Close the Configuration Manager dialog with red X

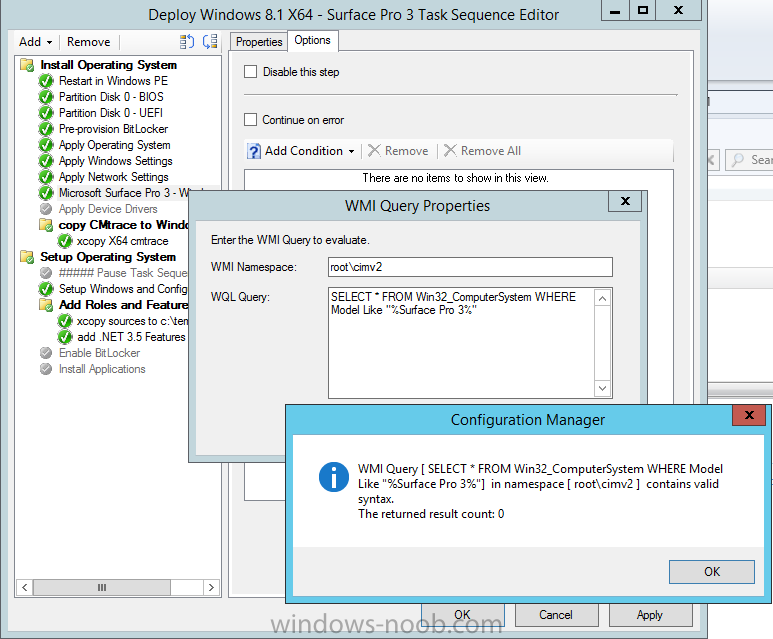(749, 415)
